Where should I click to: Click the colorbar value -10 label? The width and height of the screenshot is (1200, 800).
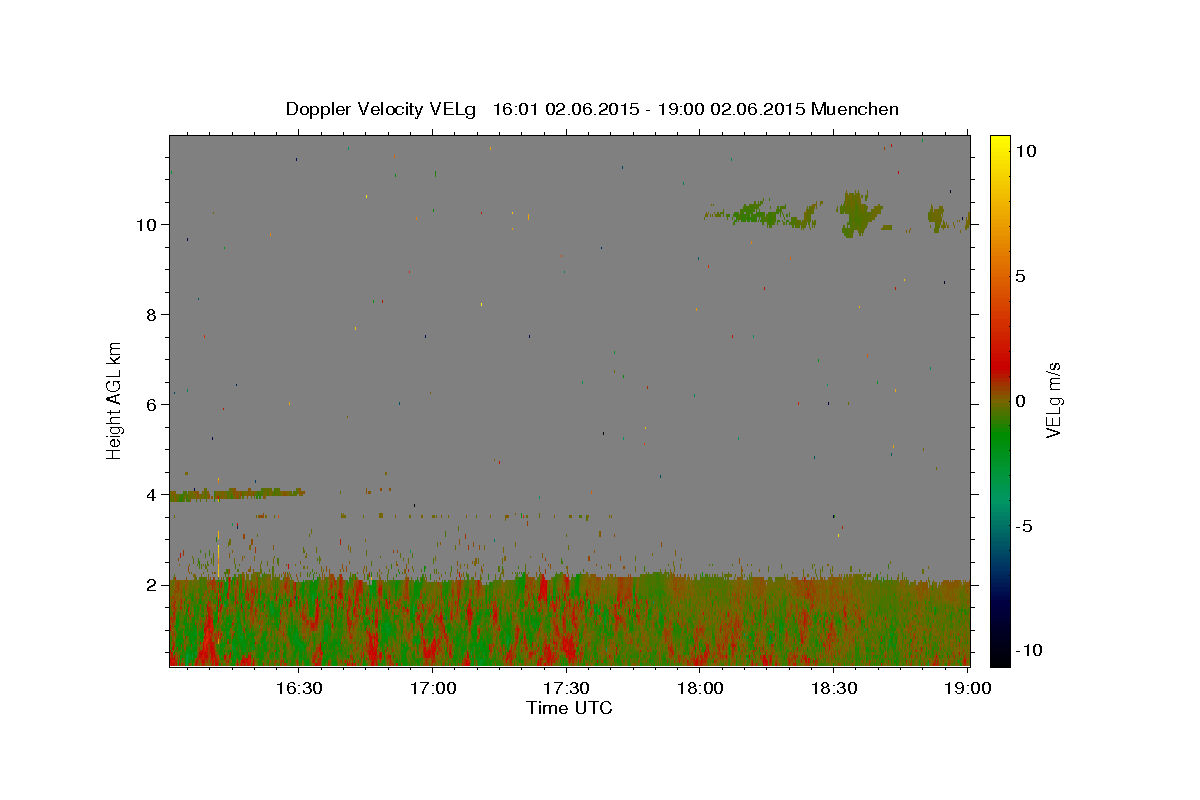pos(1029,651)
